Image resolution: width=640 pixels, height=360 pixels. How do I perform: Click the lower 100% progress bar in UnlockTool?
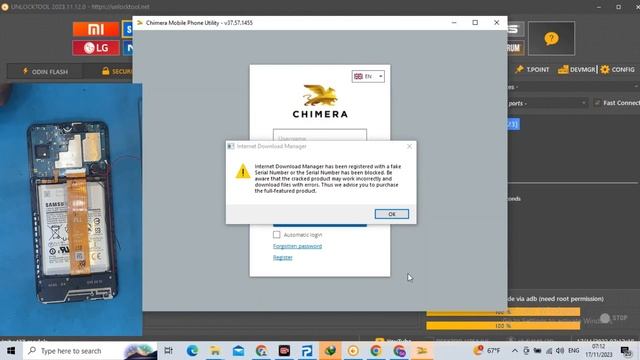[503, 326]
